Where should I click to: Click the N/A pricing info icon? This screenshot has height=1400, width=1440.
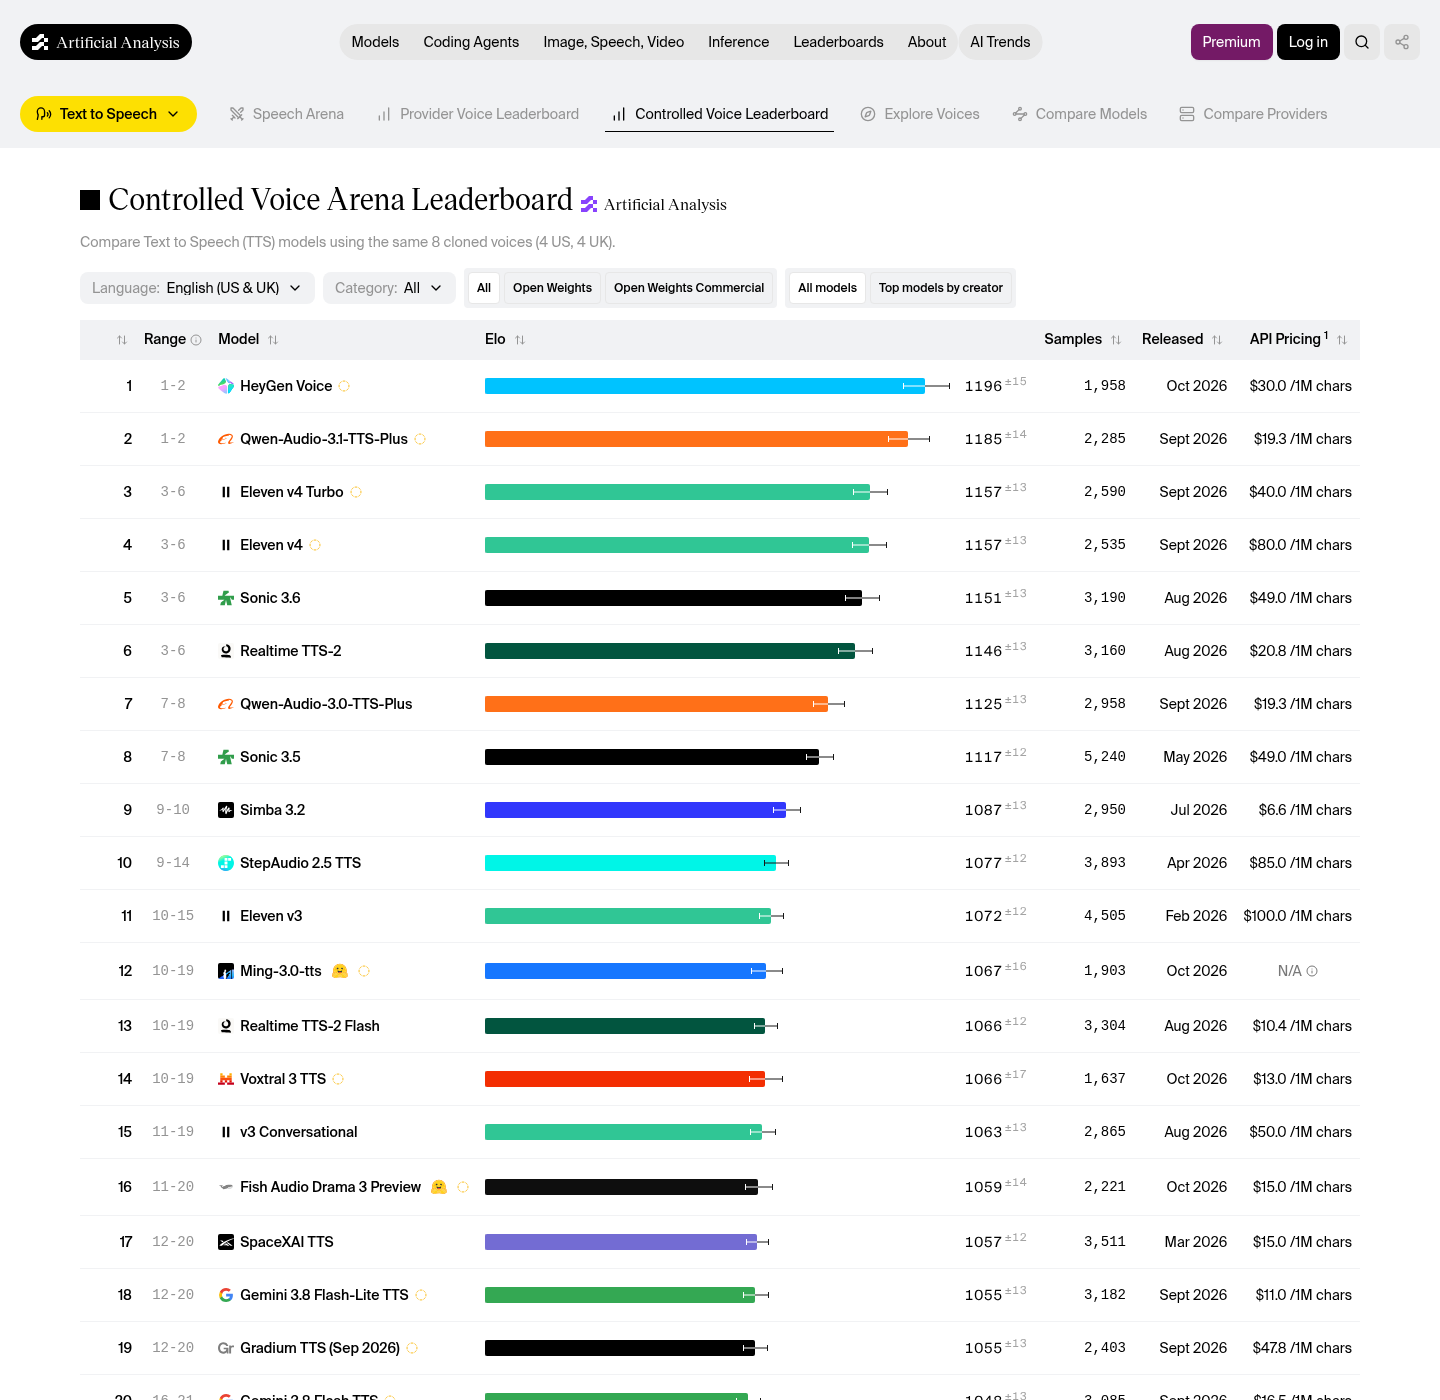pyautogui.click(x=1312, y=971)
